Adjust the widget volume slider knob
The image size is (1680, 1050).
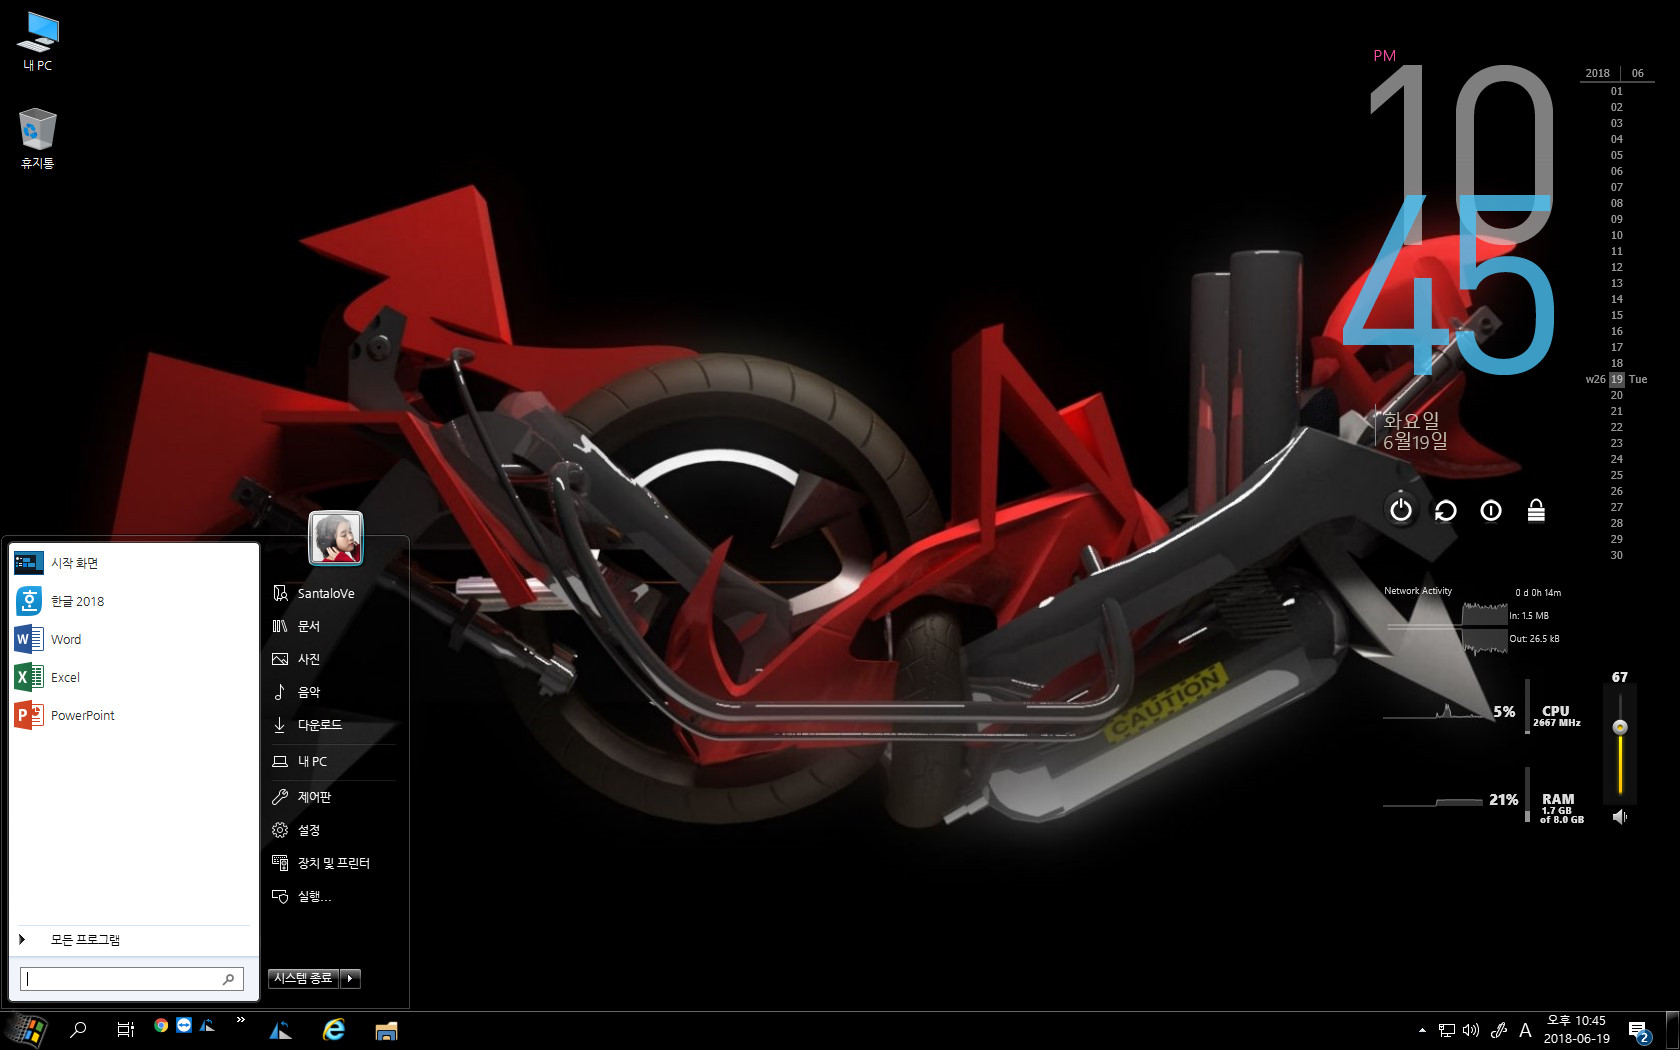pos(1620,727)
